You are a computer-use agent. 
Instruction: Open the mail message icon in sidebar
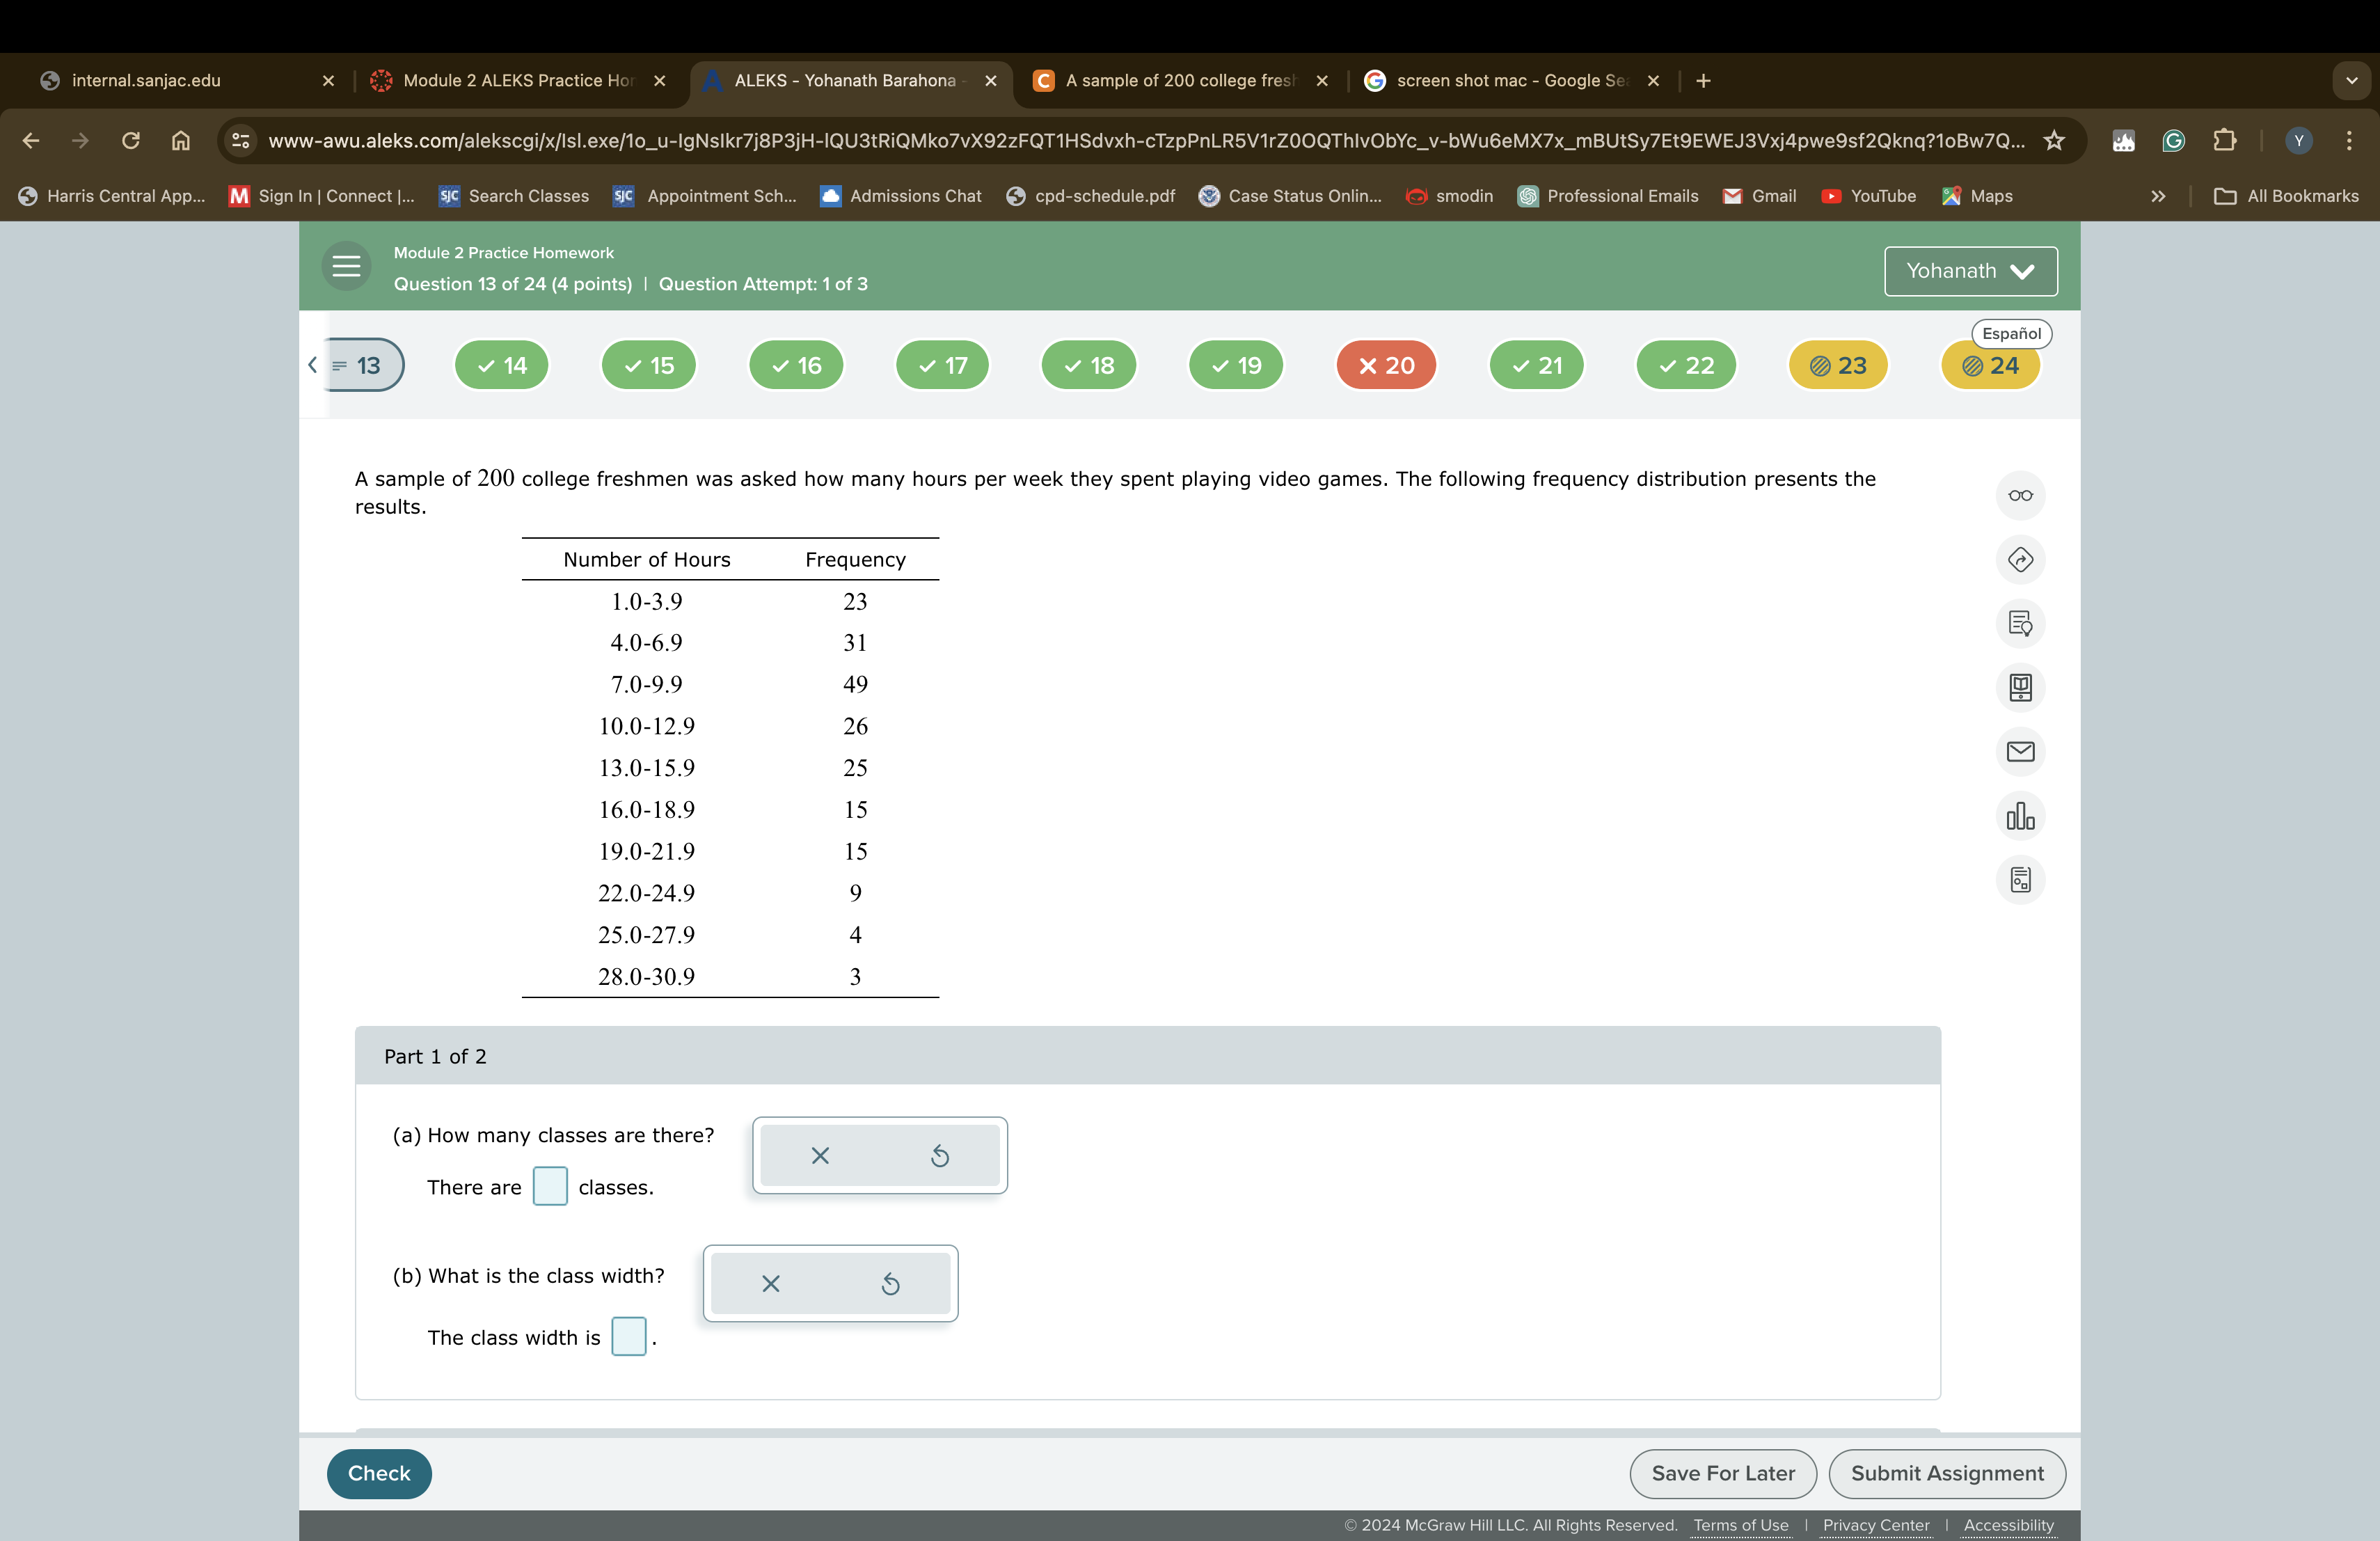[x=2019, y=752]
